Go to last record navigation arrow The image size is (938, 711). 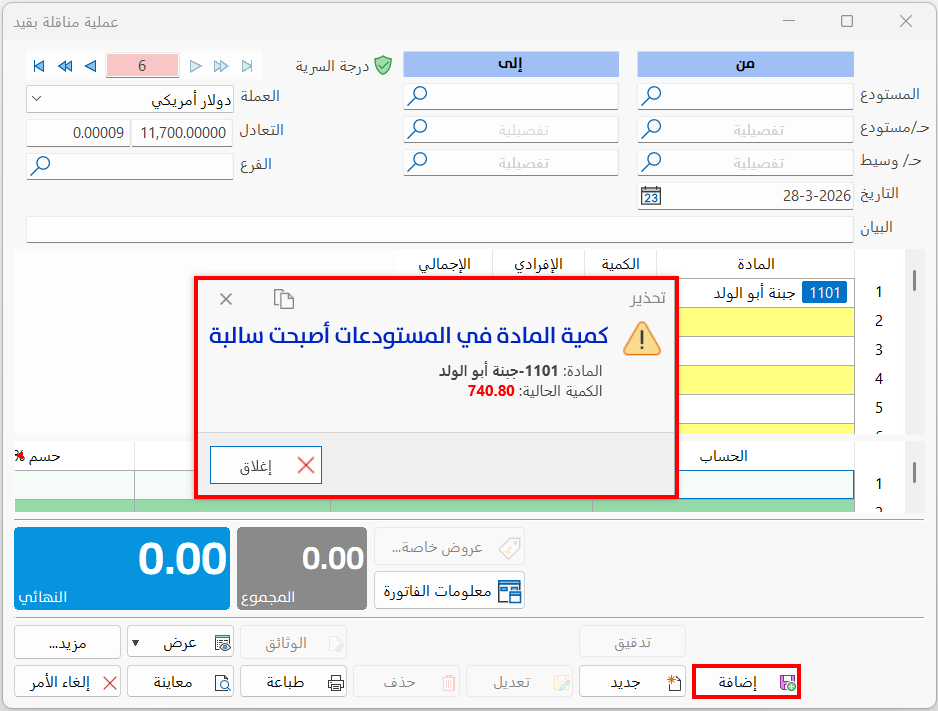(x=247, y=66)
